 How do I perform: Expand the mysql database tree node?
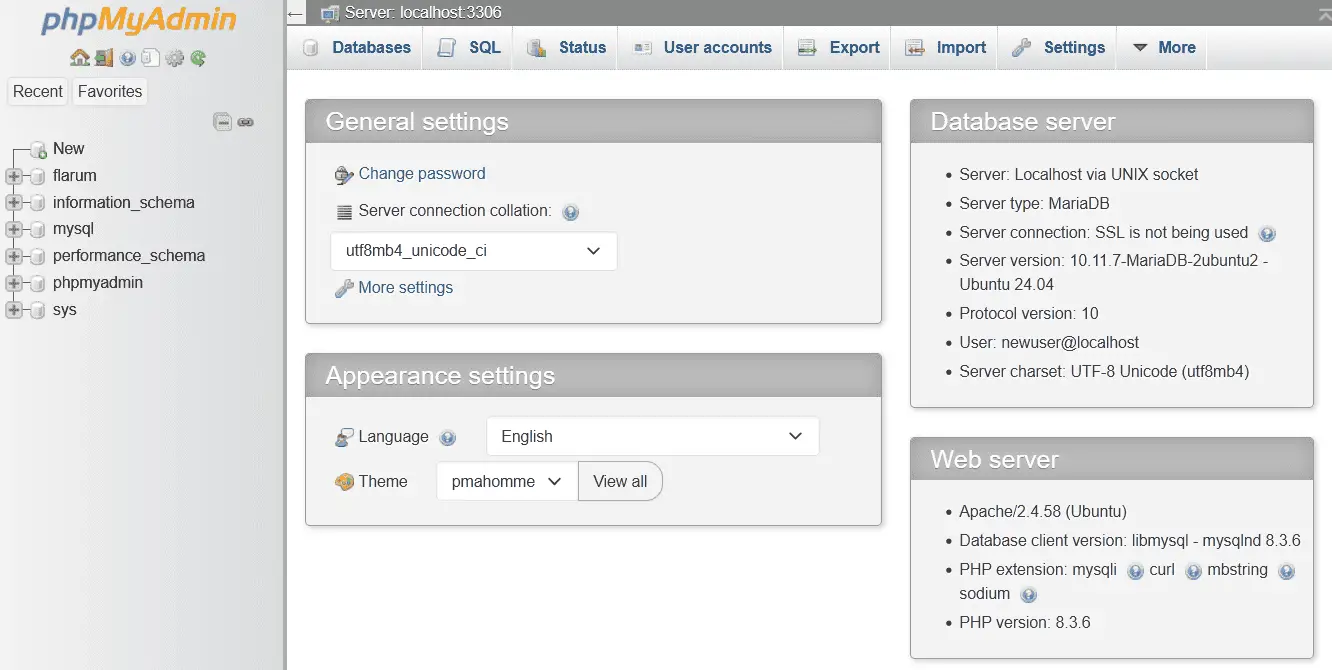(x=14, y=230)
